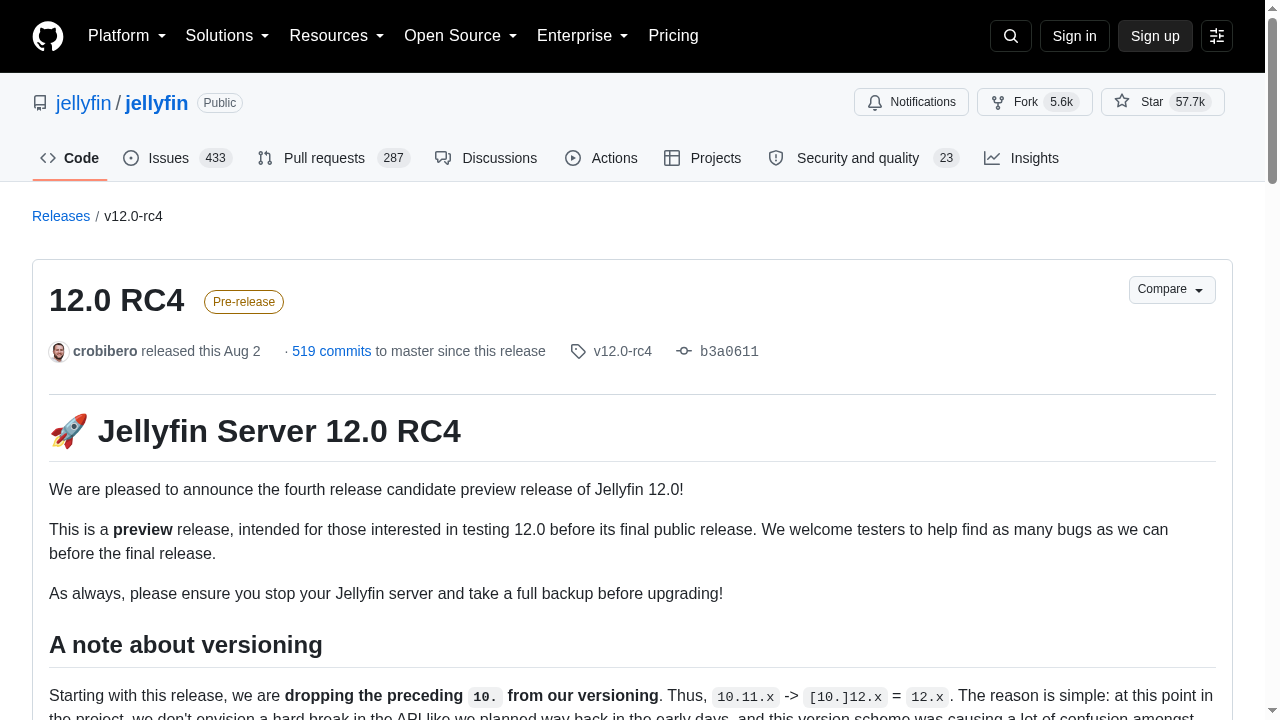1280x720 pixels.
Task: Click the Notifications bell button
Action: coord(911,102)
